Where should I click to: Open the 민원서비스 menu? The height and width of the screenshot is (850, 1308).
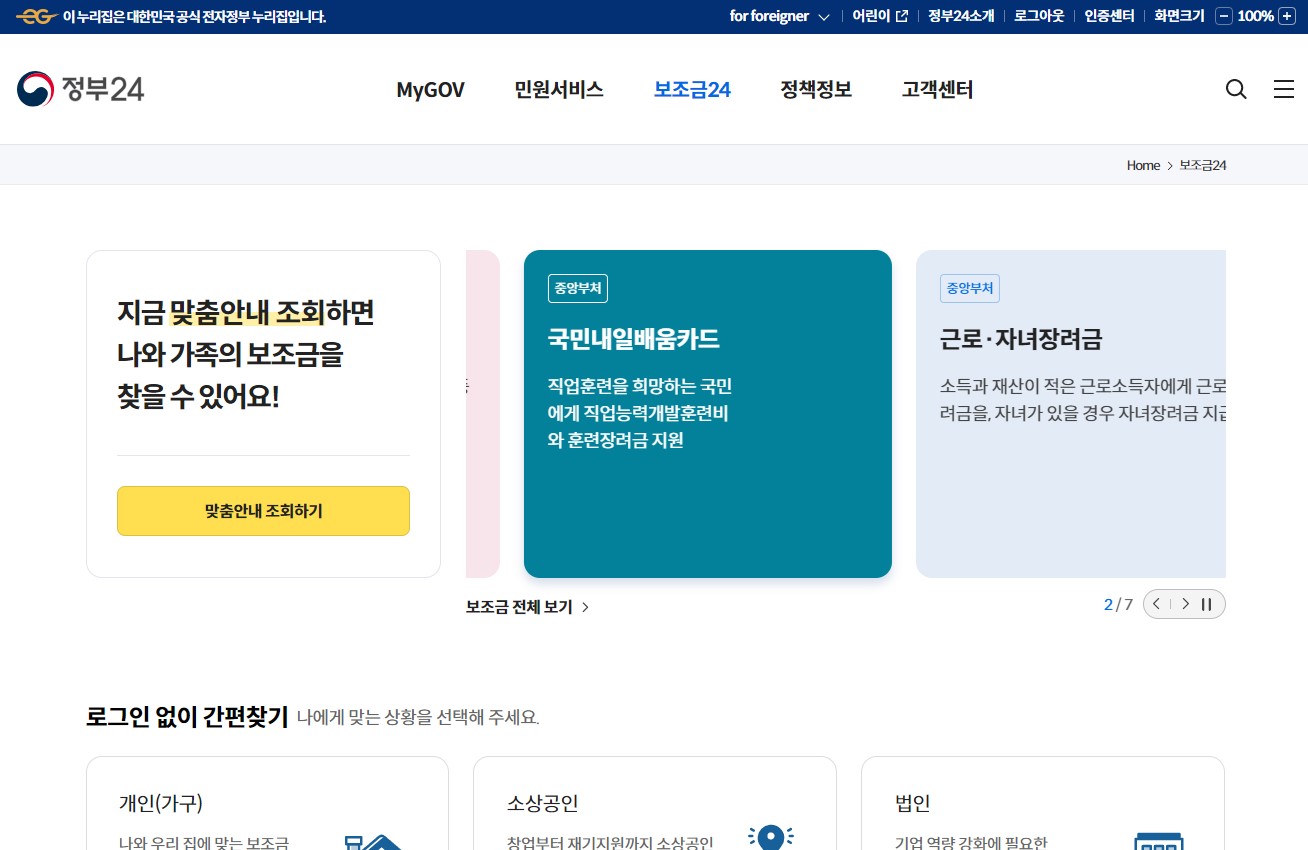[x=559, y=90]
